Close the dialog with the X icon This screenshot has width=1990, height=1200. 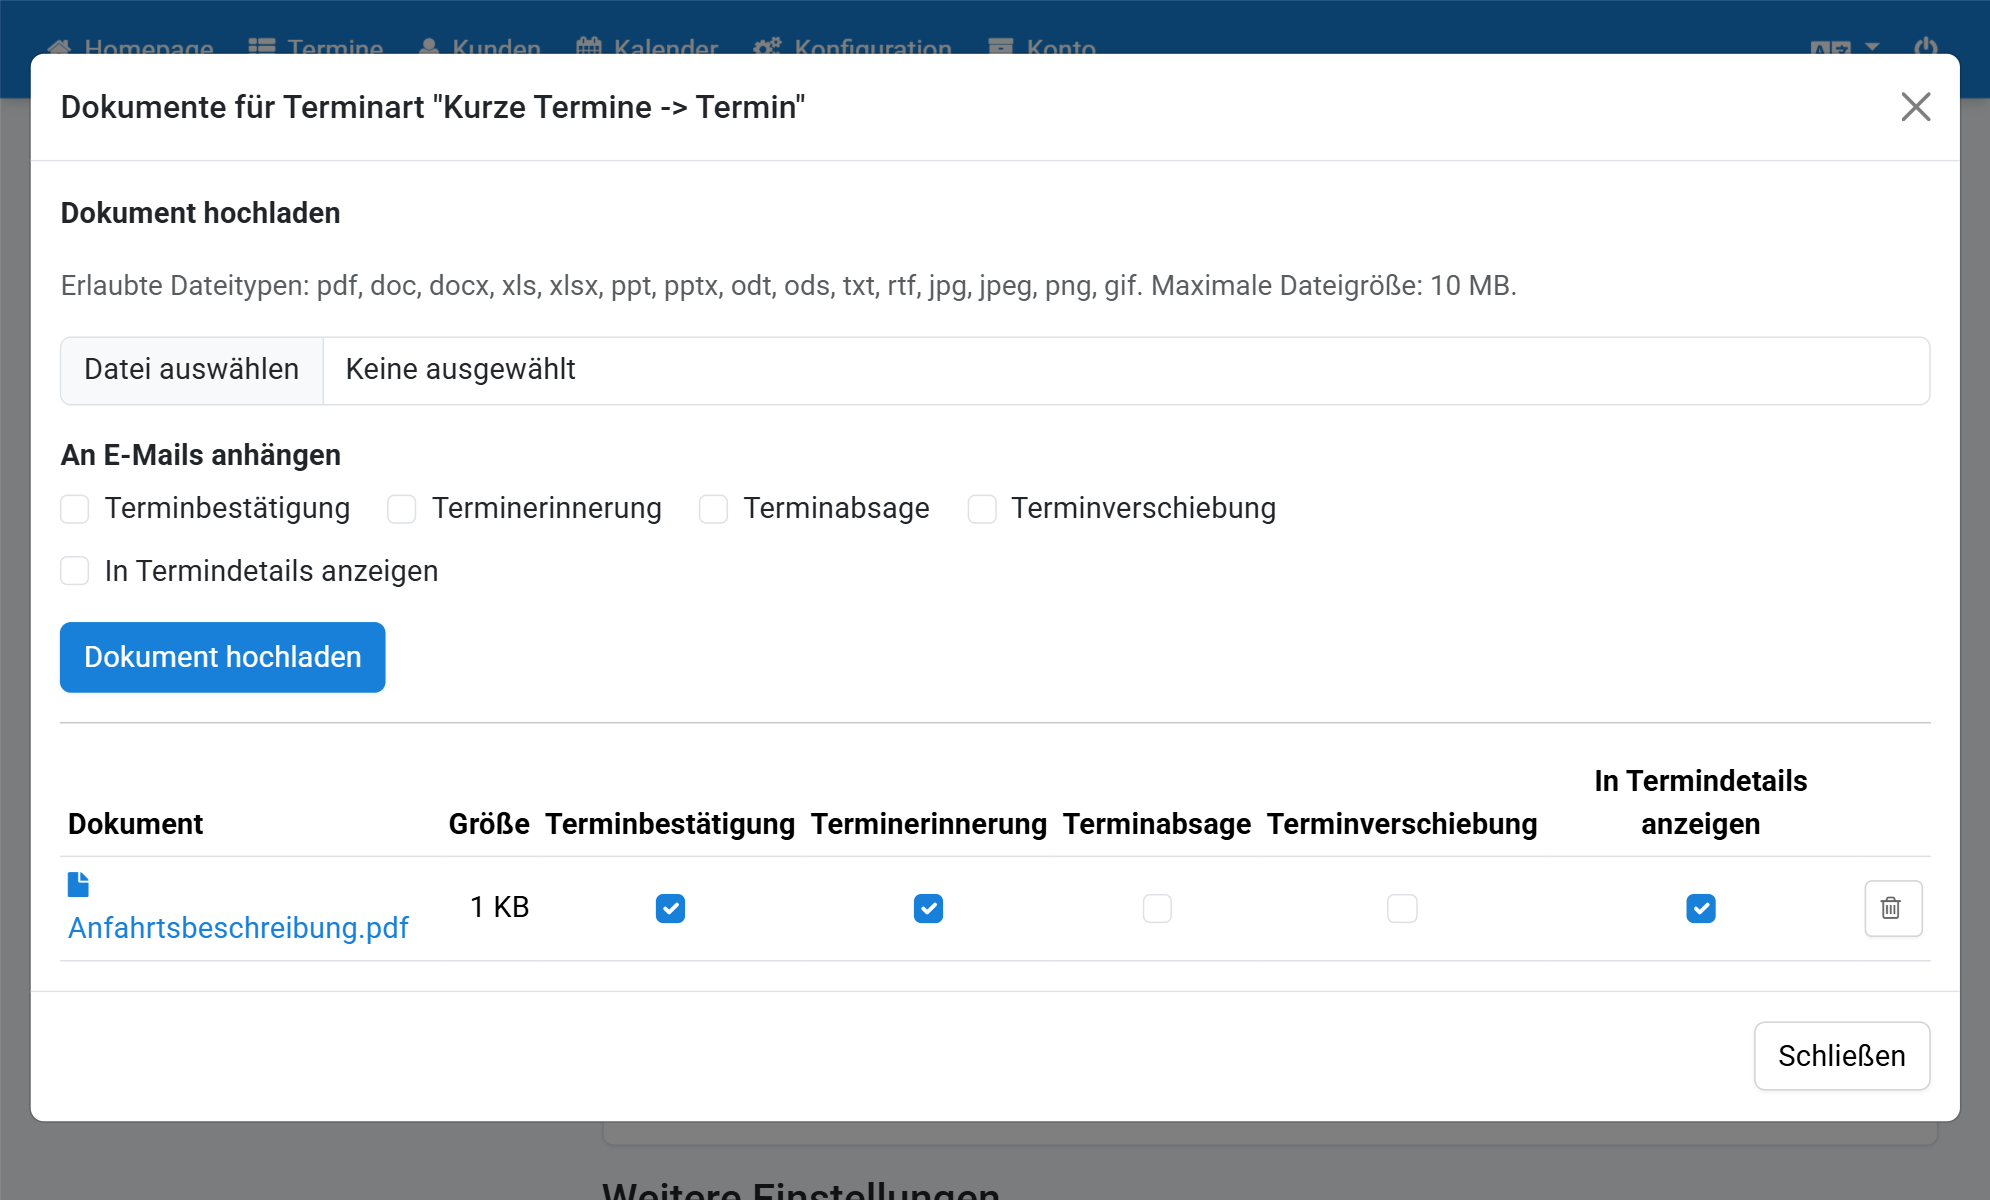[1915, 106]
